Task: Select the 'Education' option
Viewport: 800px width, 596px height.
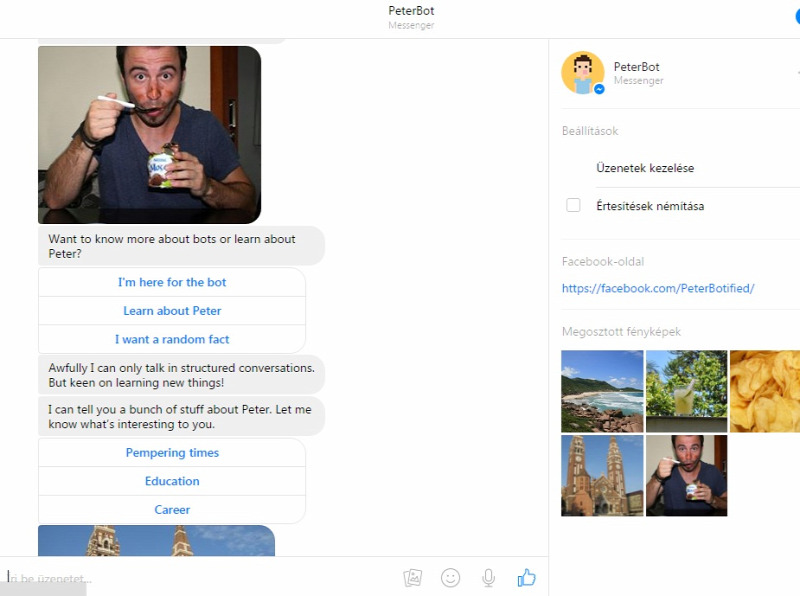Action: tap(172, 481)
